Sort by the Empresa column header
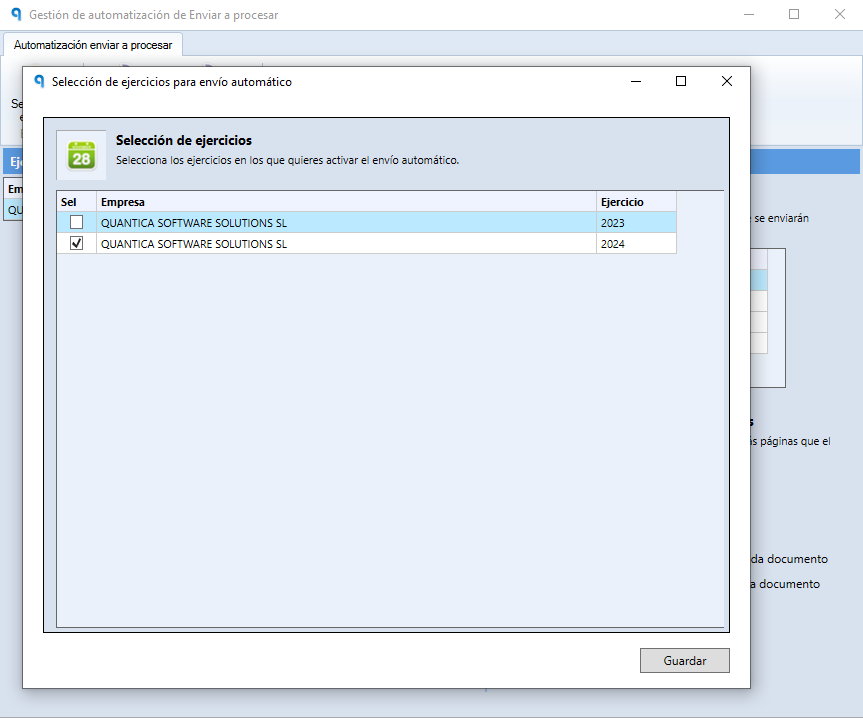 click(x=346, y=202)
